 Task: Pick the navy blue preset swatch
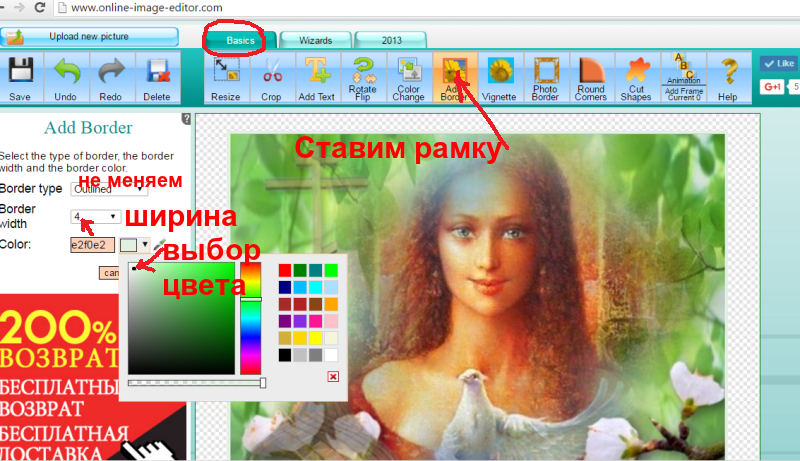pos(285,287)
